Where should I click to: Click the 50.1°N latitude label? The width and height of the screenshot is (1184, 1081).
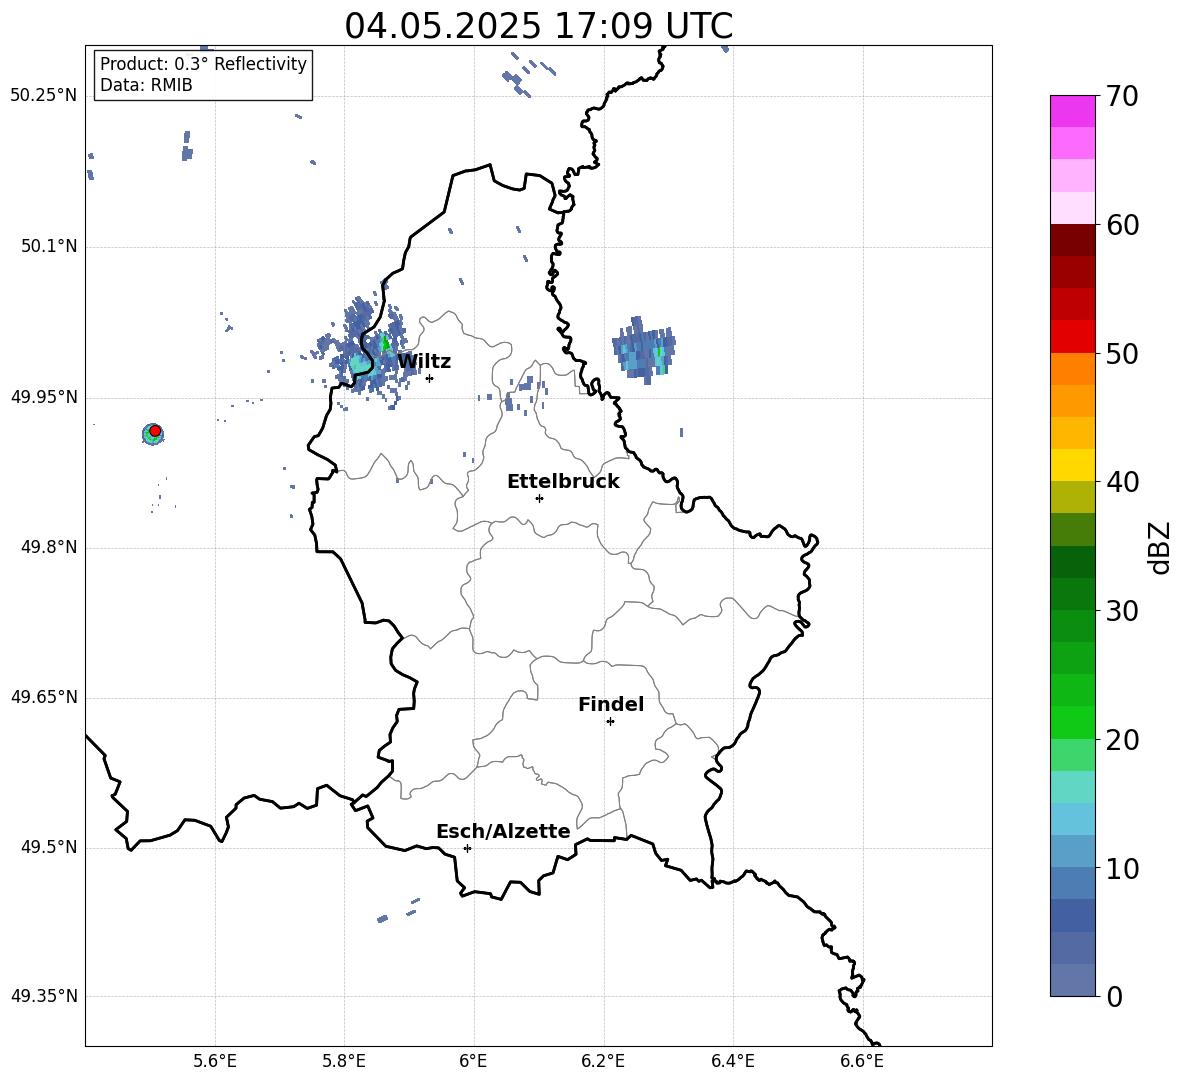49,247
